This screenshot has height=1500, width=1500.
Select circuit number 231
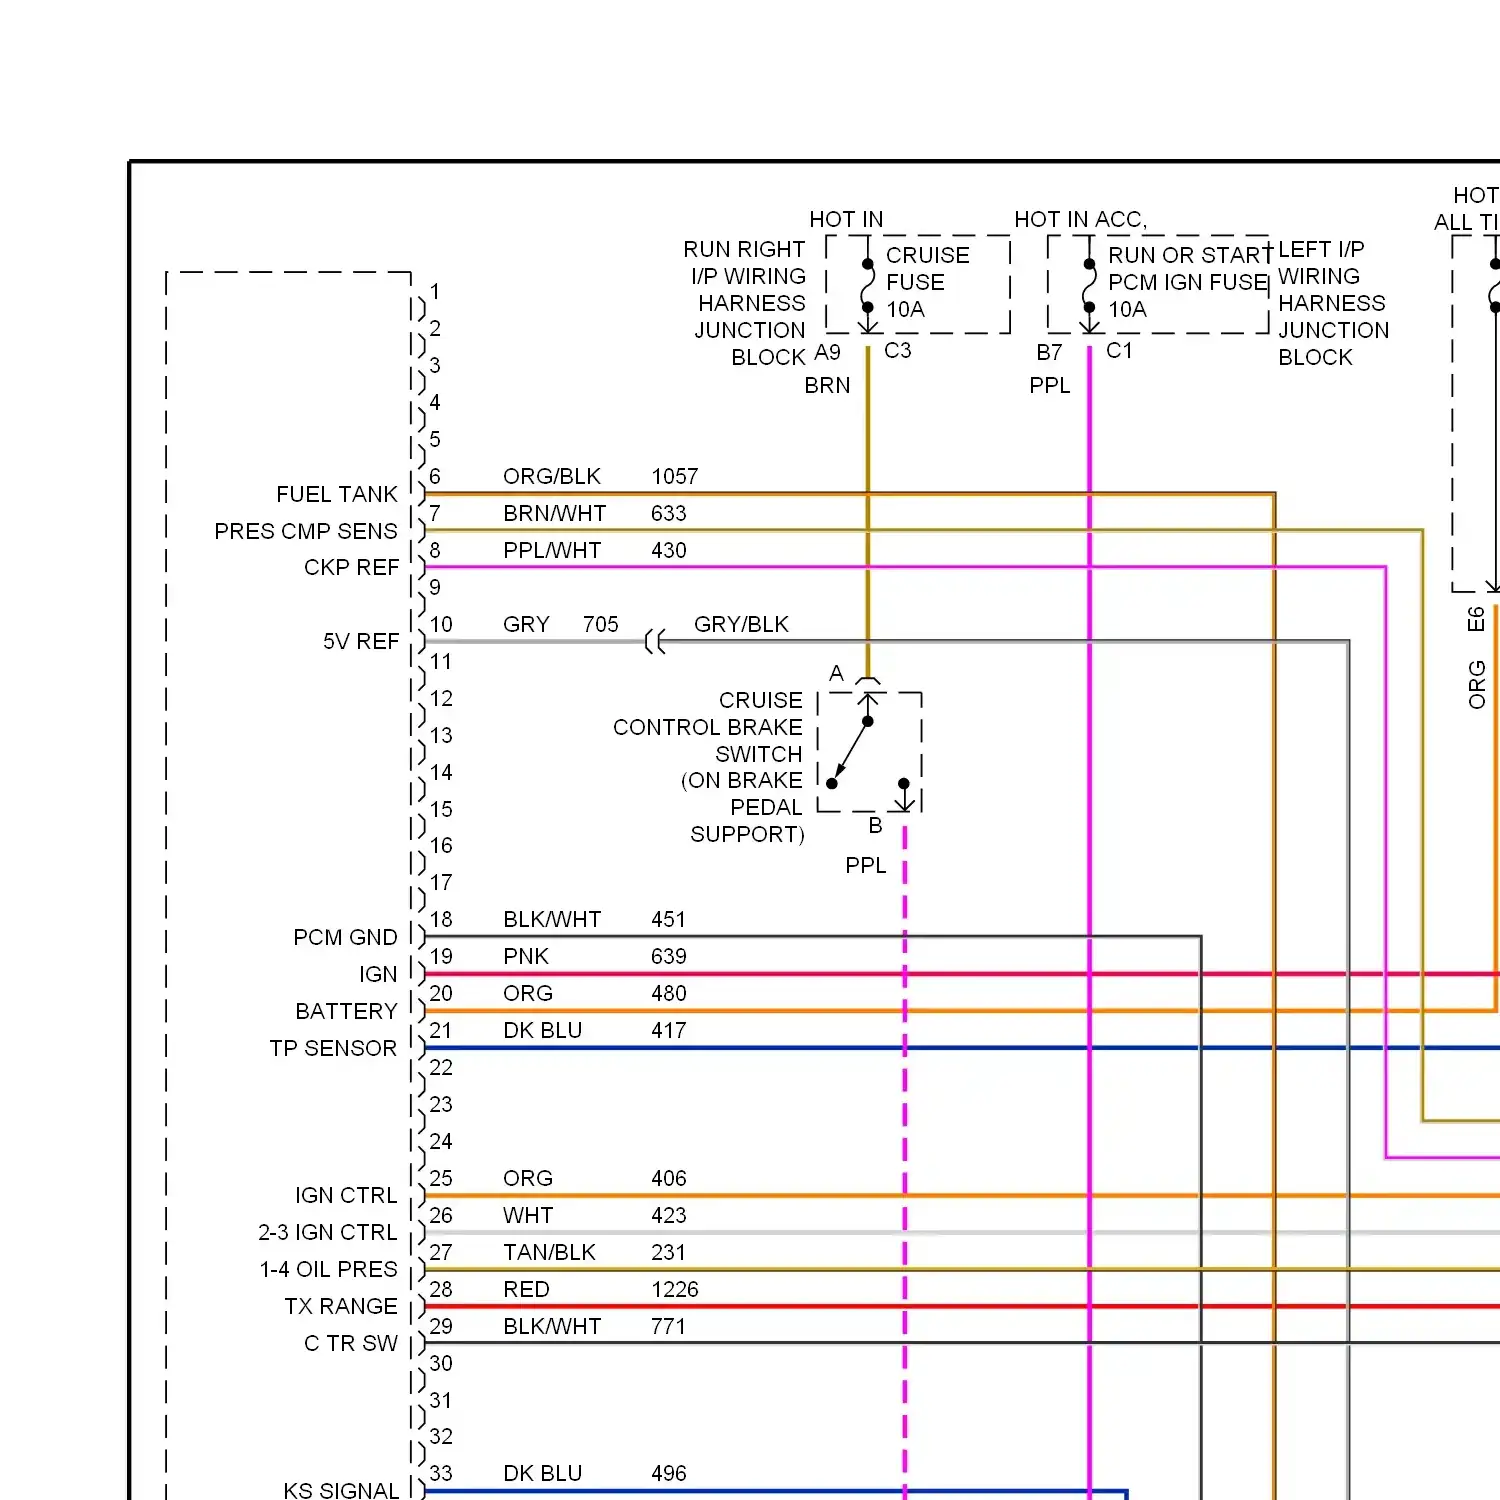click(668, 1252)
